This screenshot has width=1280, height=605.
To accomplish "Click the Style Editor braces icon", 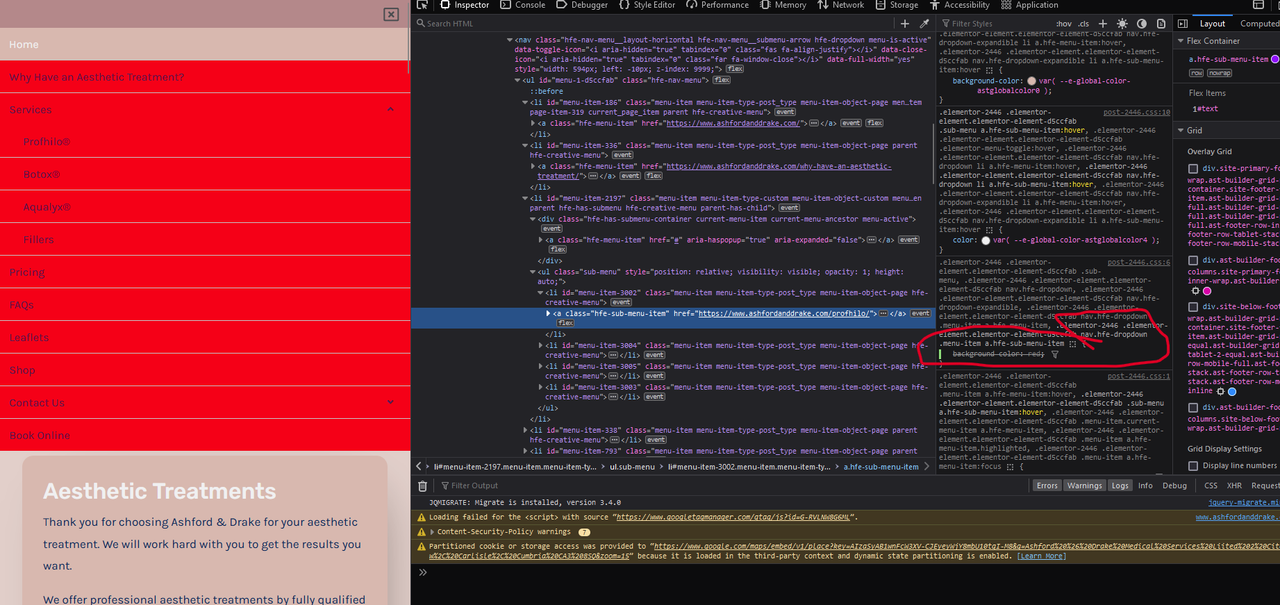I will (625, 5).
